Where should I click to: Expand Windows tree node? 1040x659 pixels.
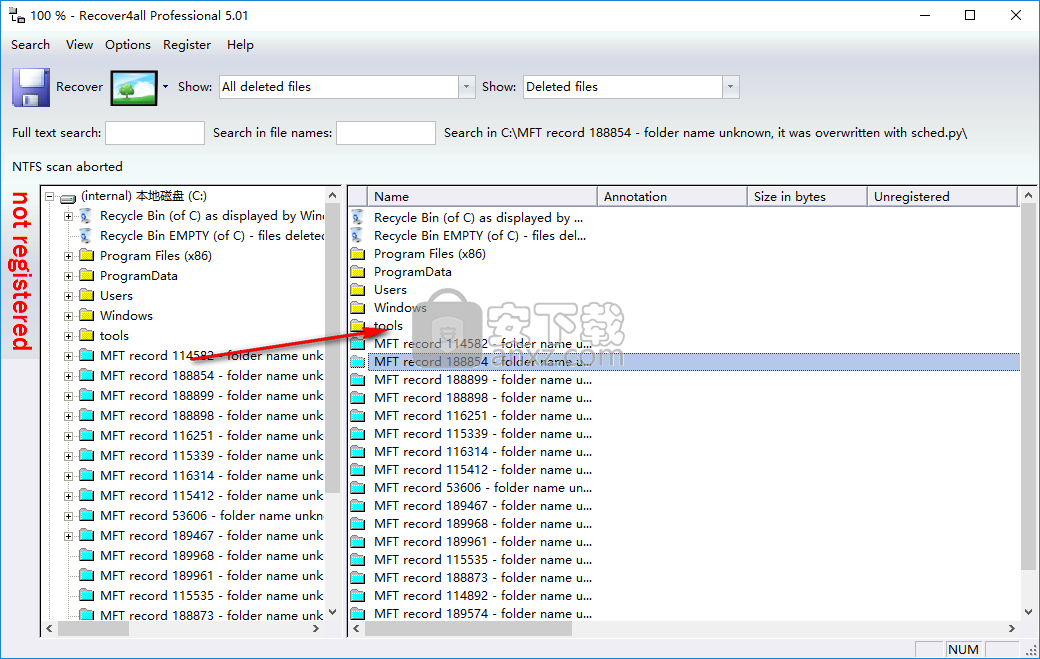tap(68, 316)
